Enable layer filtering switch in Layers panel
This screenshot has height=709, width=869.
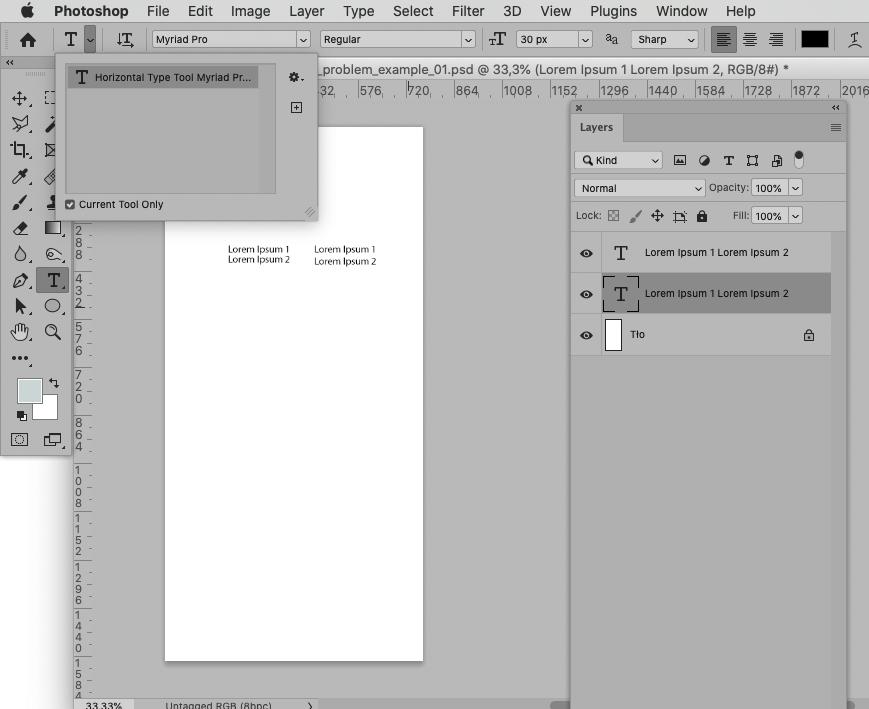[797, 158]
